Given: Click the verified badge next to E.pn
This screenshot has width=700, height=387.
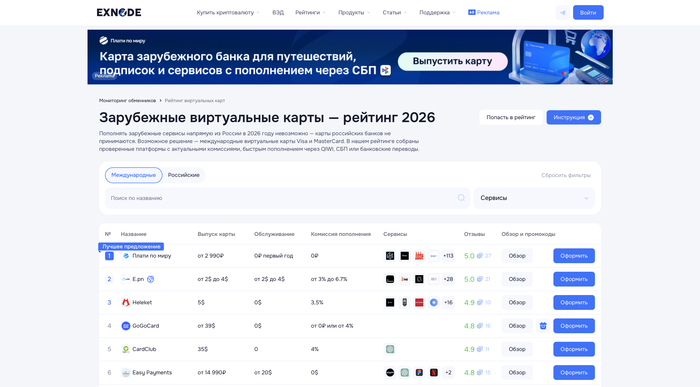Looking at the screenshot, I should tap(150, 279).
